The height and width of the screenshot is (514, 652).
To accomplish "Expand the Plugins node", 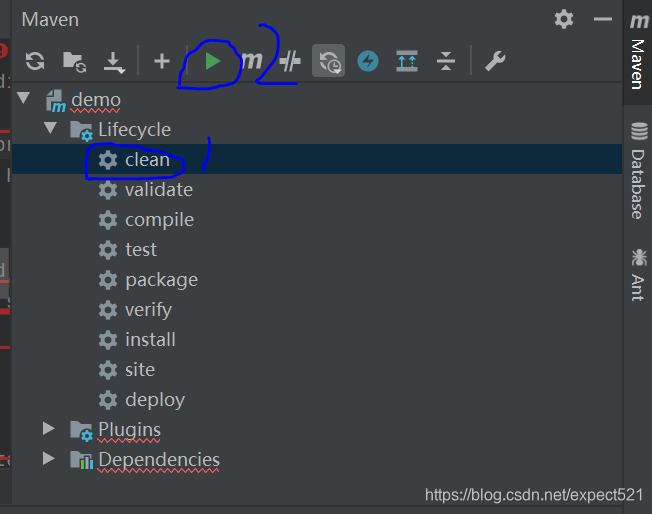I will pos(49,428).
